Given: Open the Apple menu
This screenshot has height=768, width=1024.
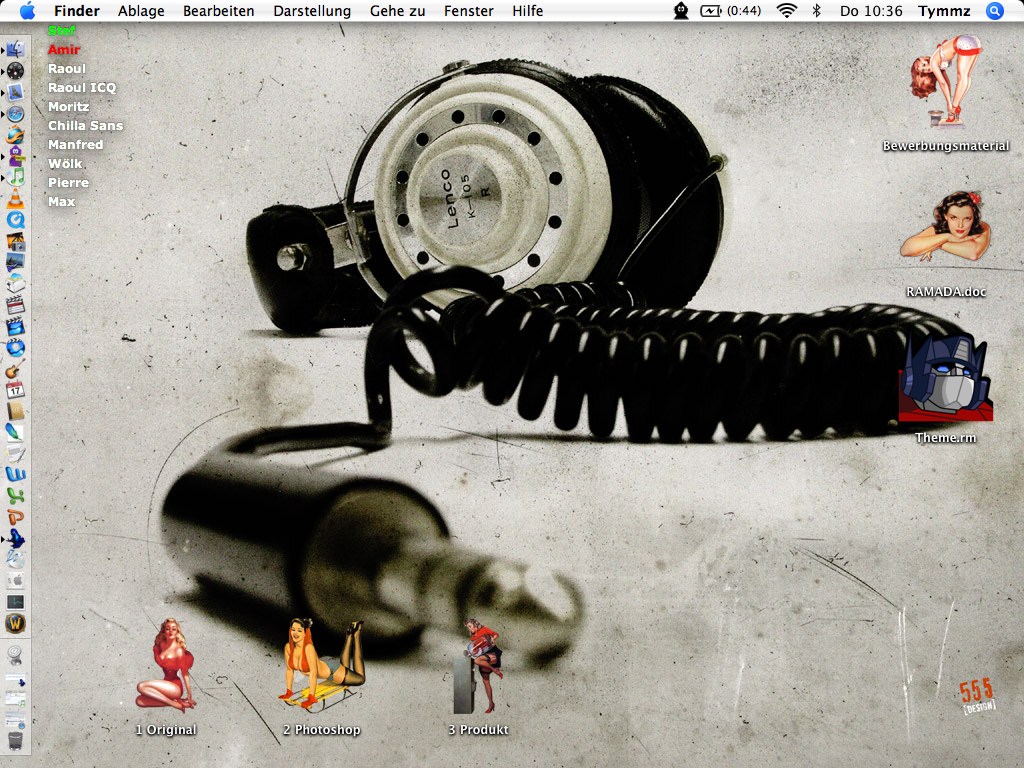Looking at the screenshot, I should [27, 10].
